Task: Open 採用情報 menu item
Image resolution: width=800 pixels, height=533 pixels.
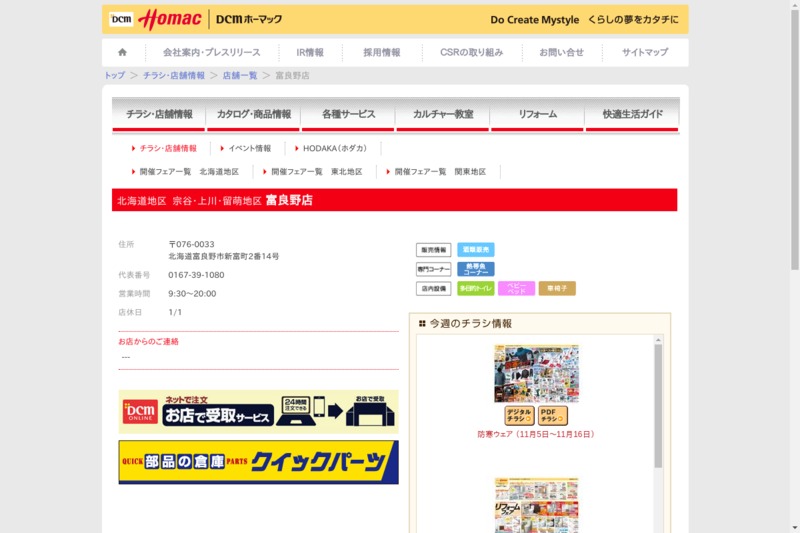Action: click(x=382, y=52)
